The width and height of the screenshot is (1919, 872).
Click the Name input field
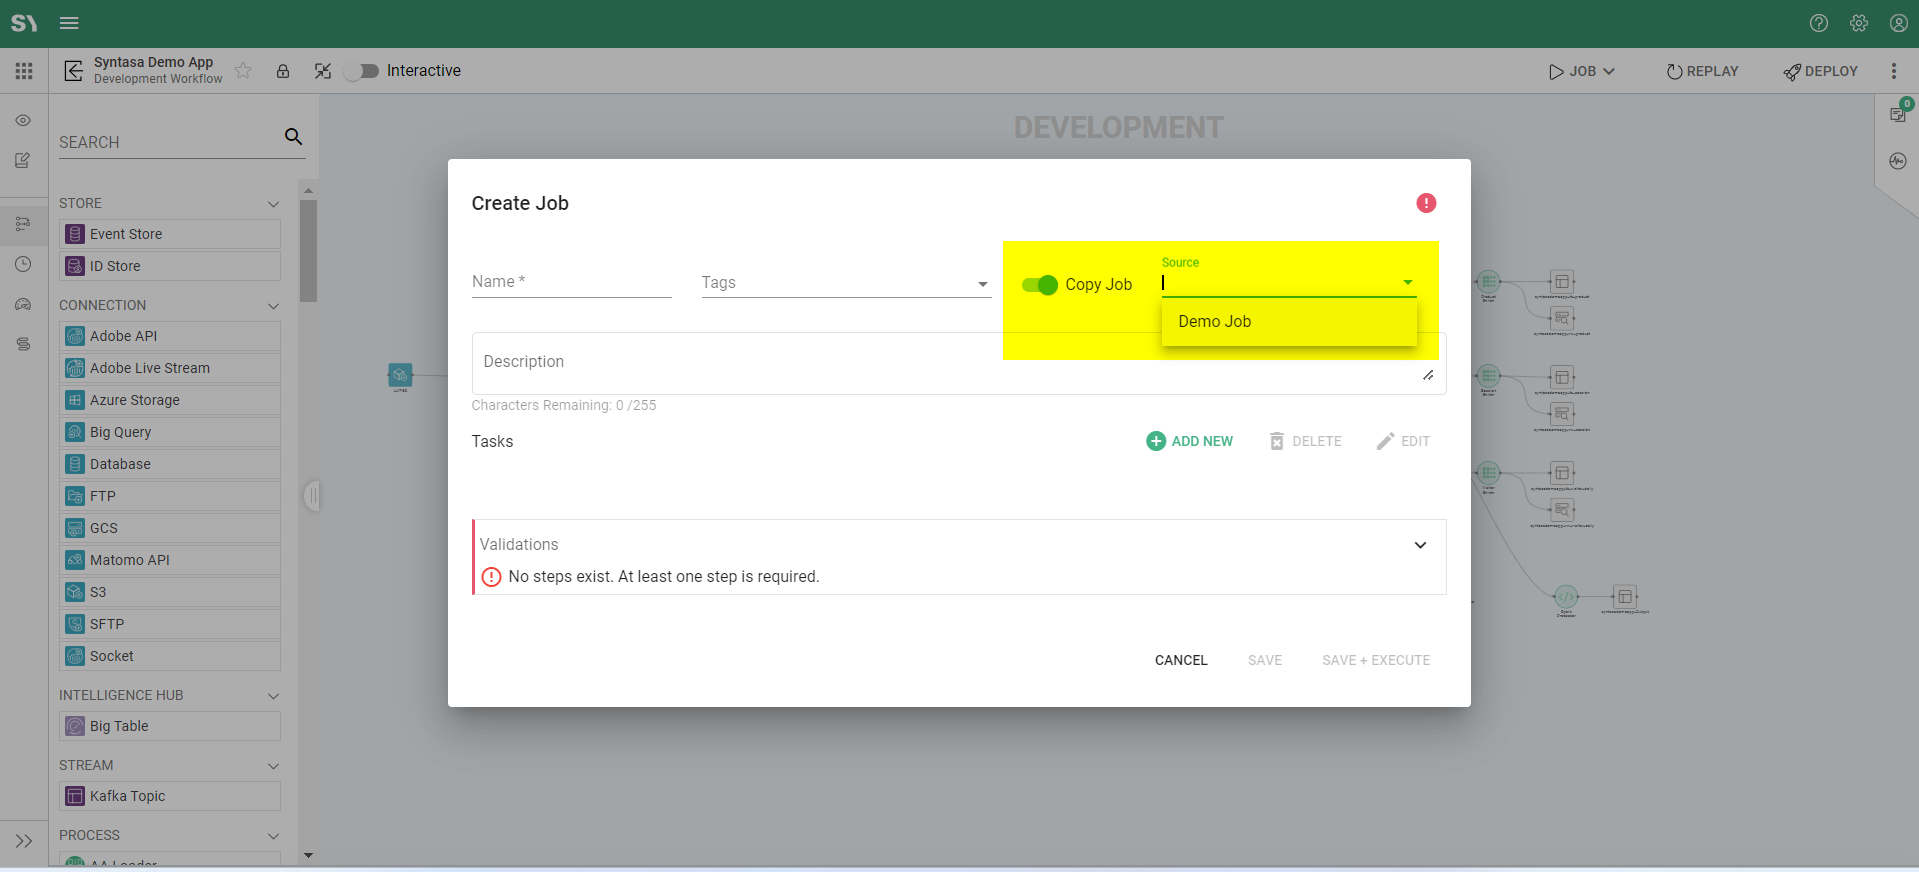tap(571, 283)
